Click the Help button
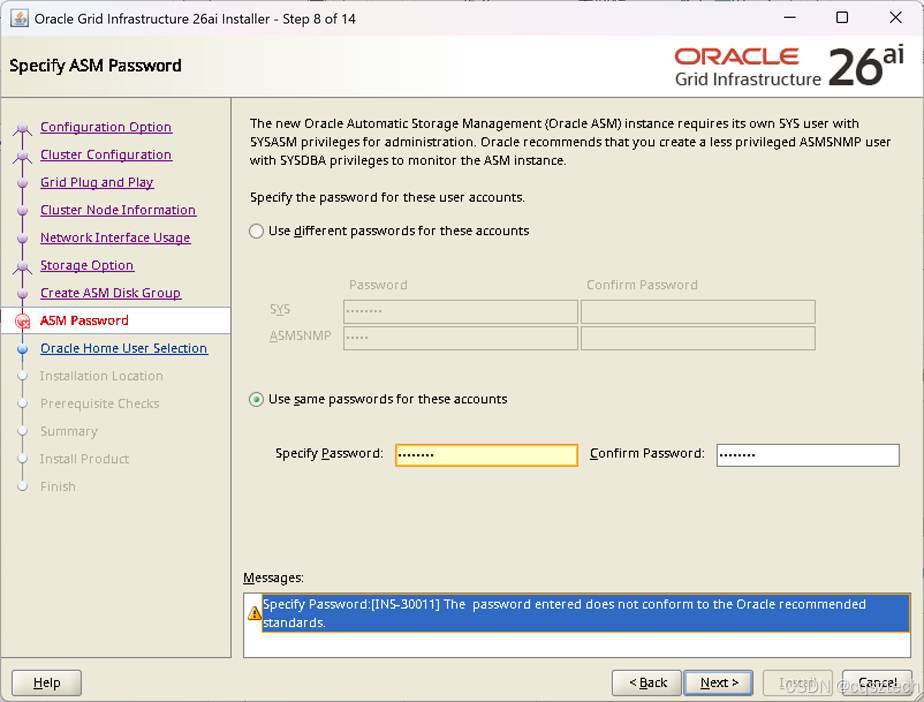Viewport: 924px width, 702px height. pyautogui.click(x=47, y=683)
